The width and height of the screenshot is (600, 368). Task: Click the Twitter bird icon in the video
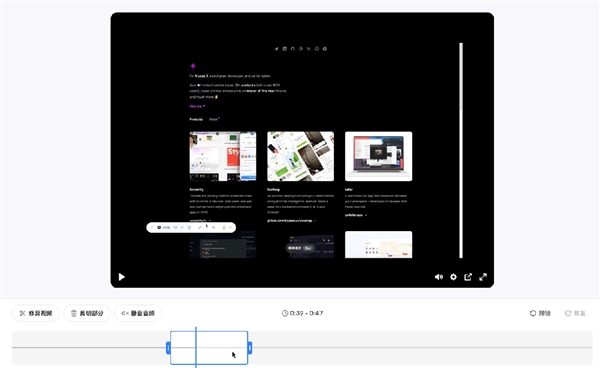click(x=277, y=49)
